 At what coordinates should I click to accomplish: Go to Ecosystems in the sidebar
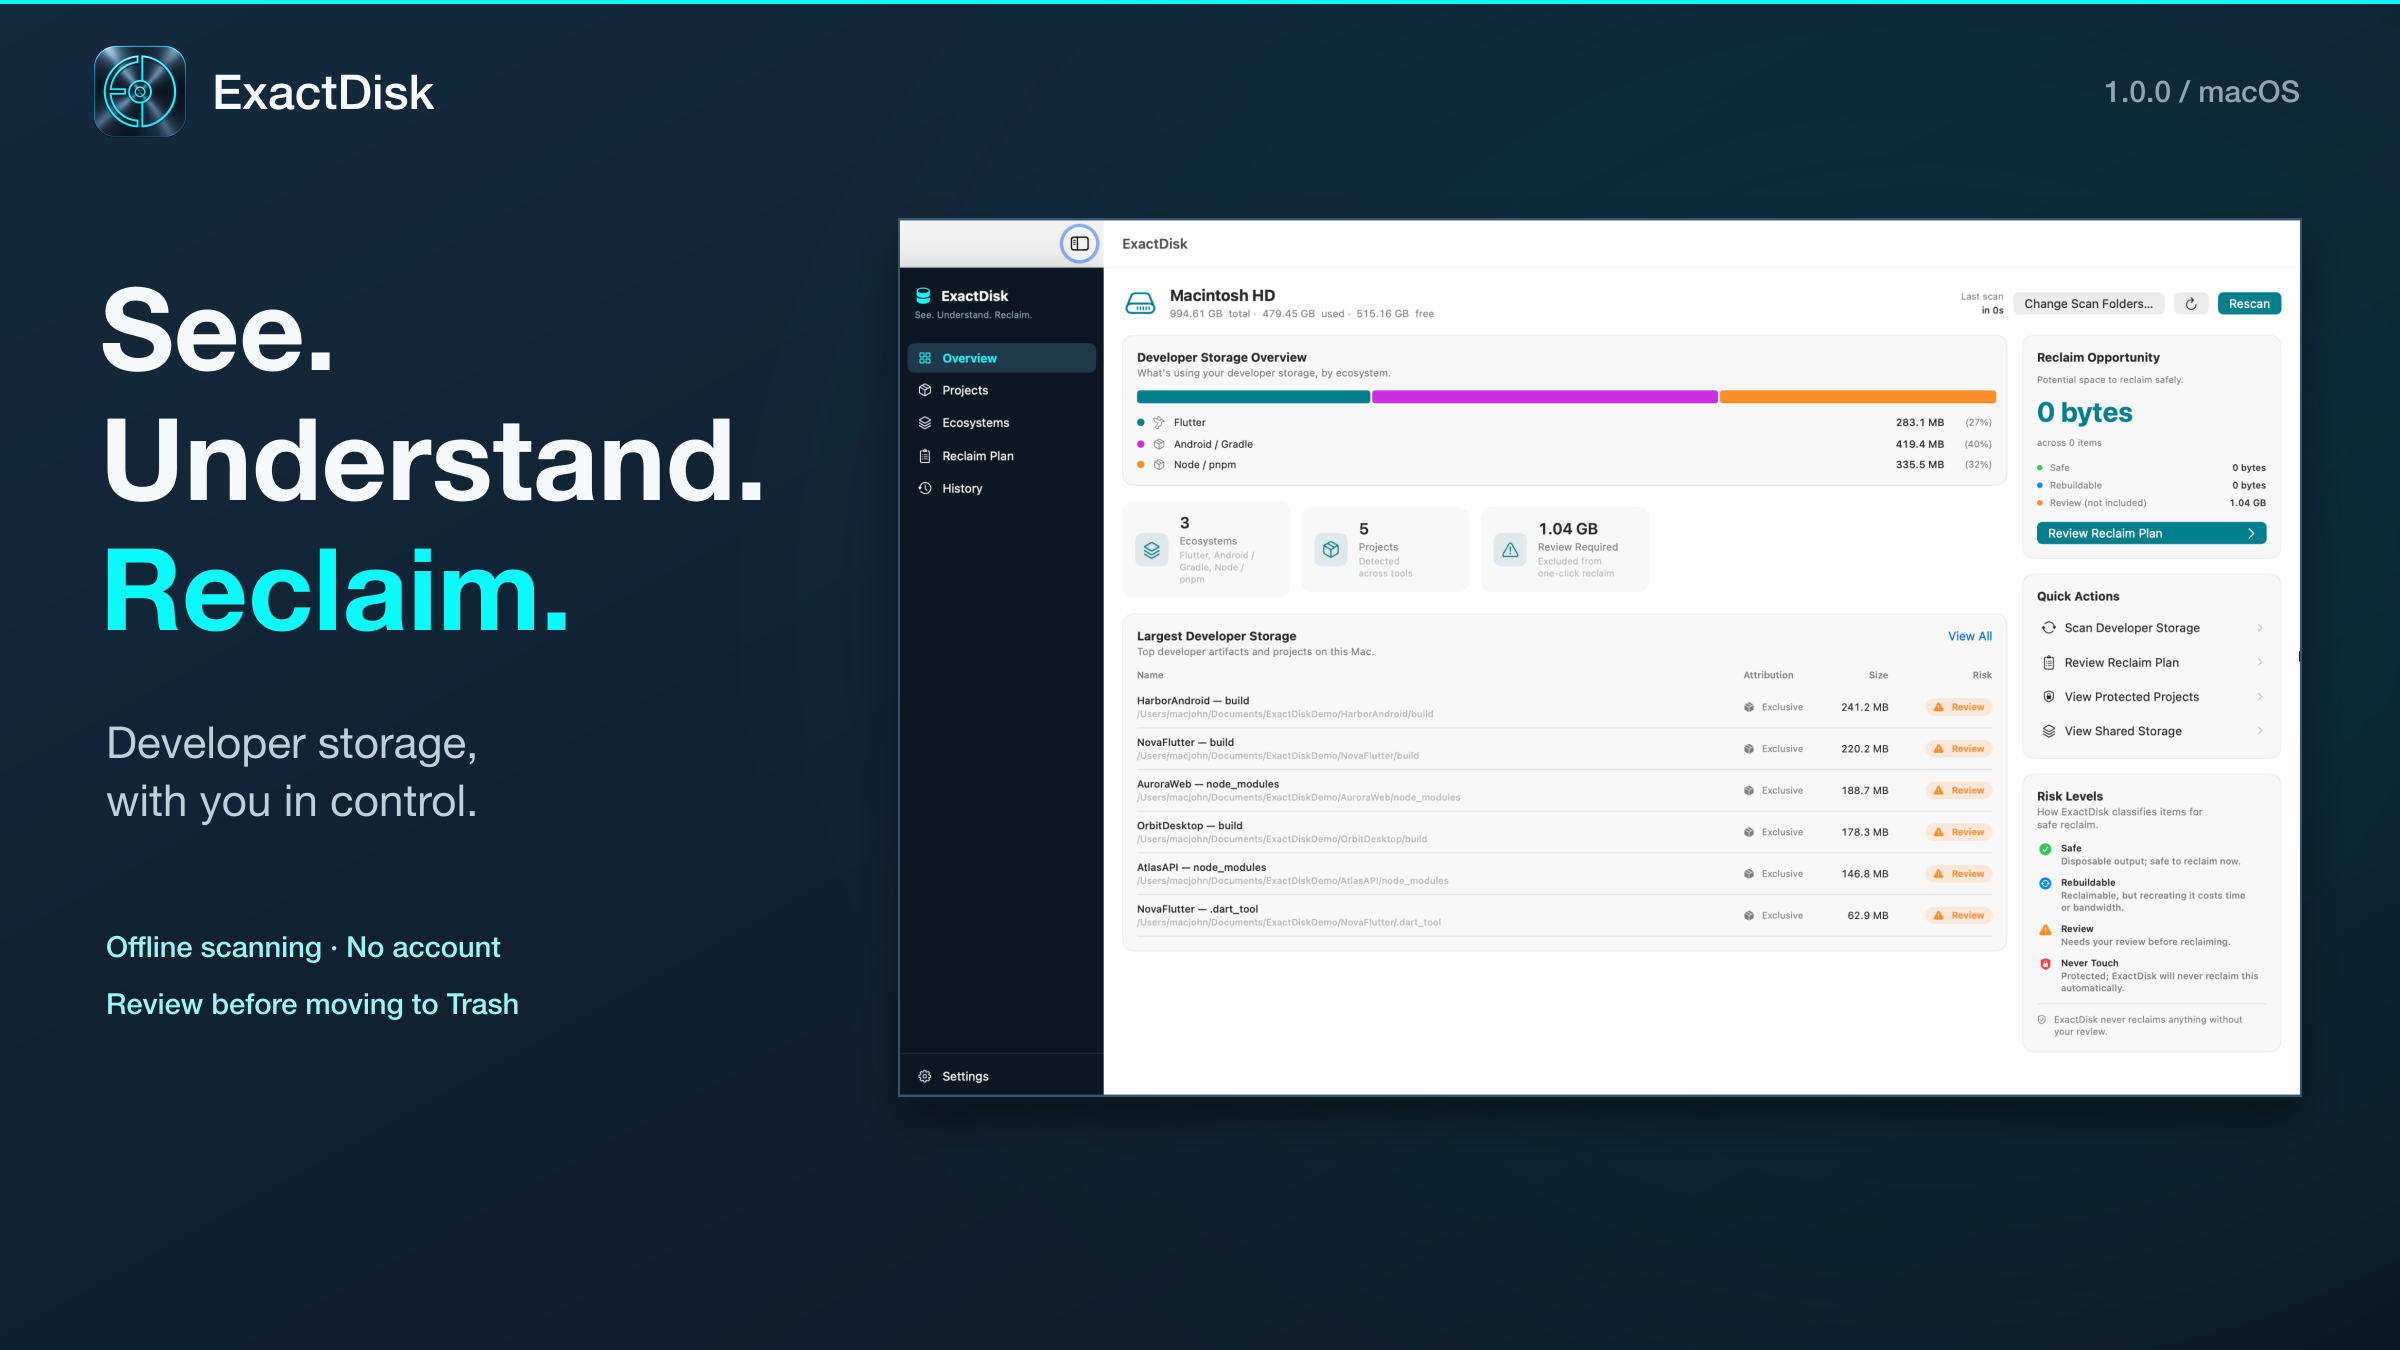tap(1001, 423)
